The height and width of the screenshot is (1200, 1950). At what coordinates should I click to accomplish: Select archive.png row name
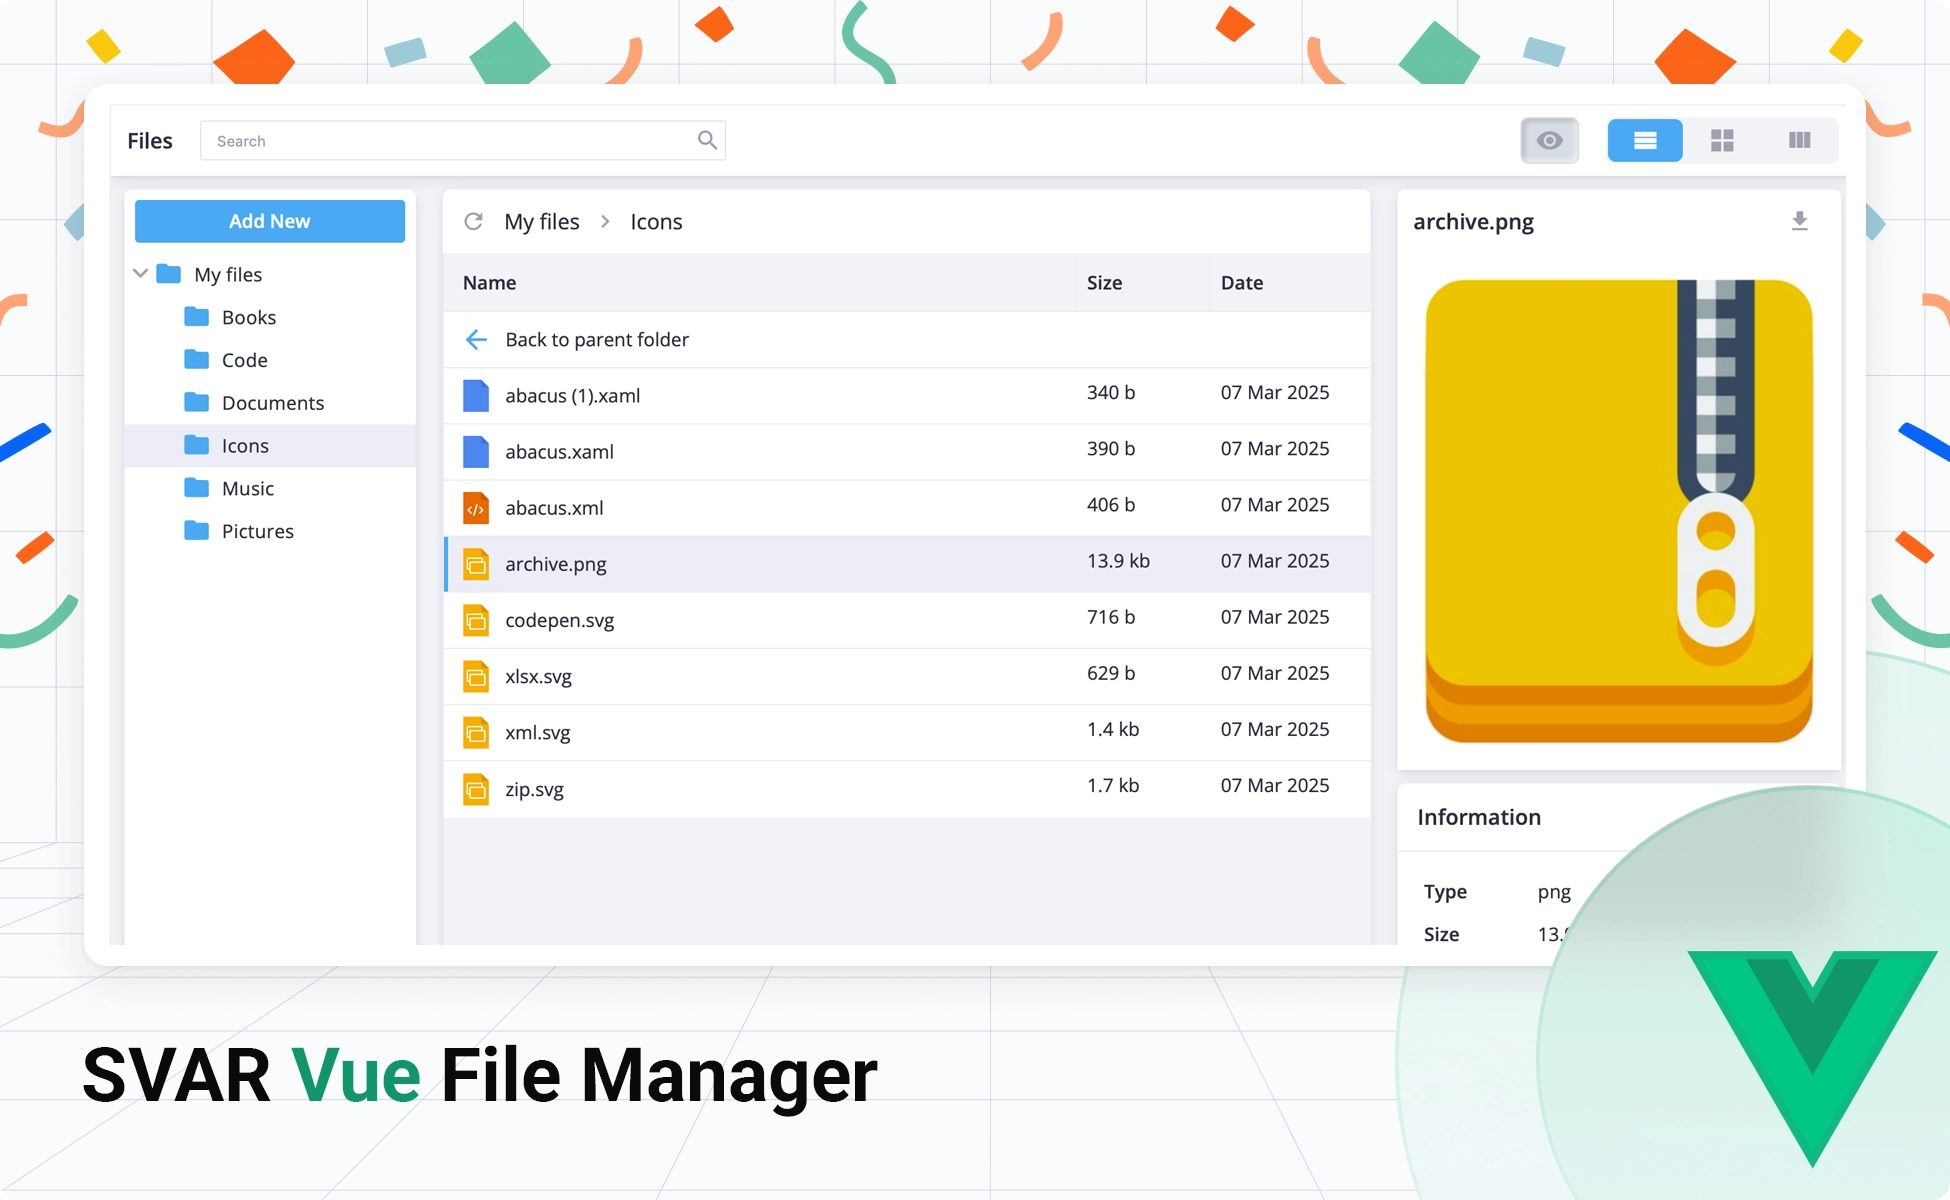coord(556,564)
